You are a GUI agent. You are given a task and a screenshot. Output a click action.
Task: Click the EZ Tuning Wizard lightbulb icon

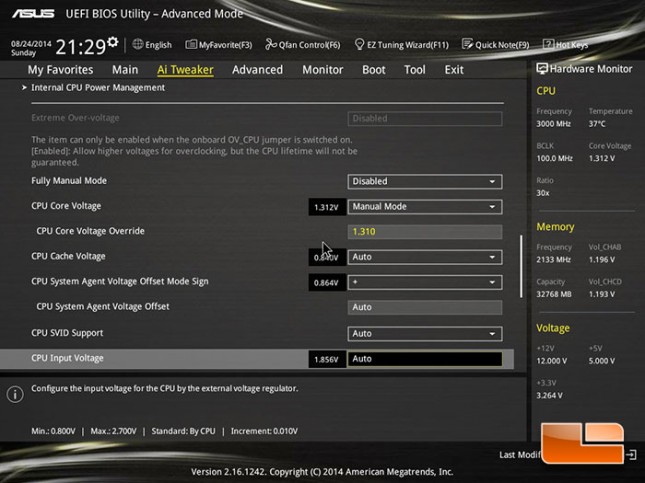tap(359, 44)
